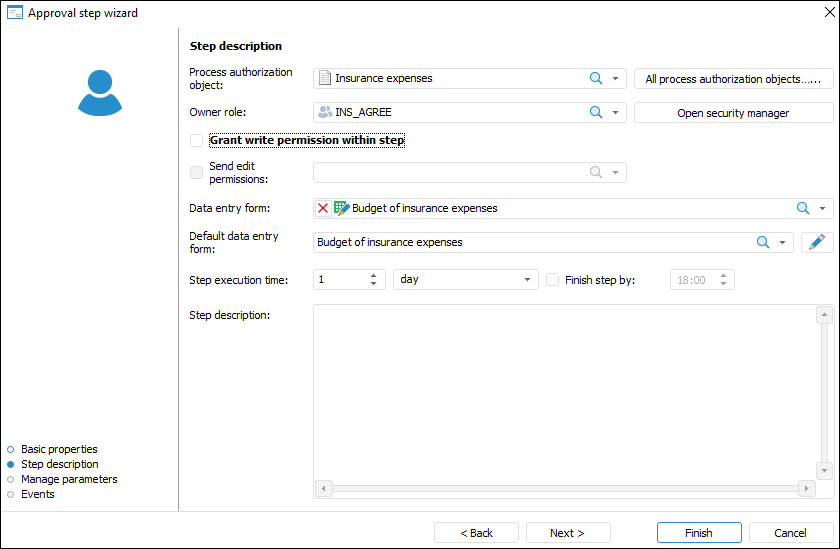Expand the Process authorization object dropdown

(x=616, y=78)
